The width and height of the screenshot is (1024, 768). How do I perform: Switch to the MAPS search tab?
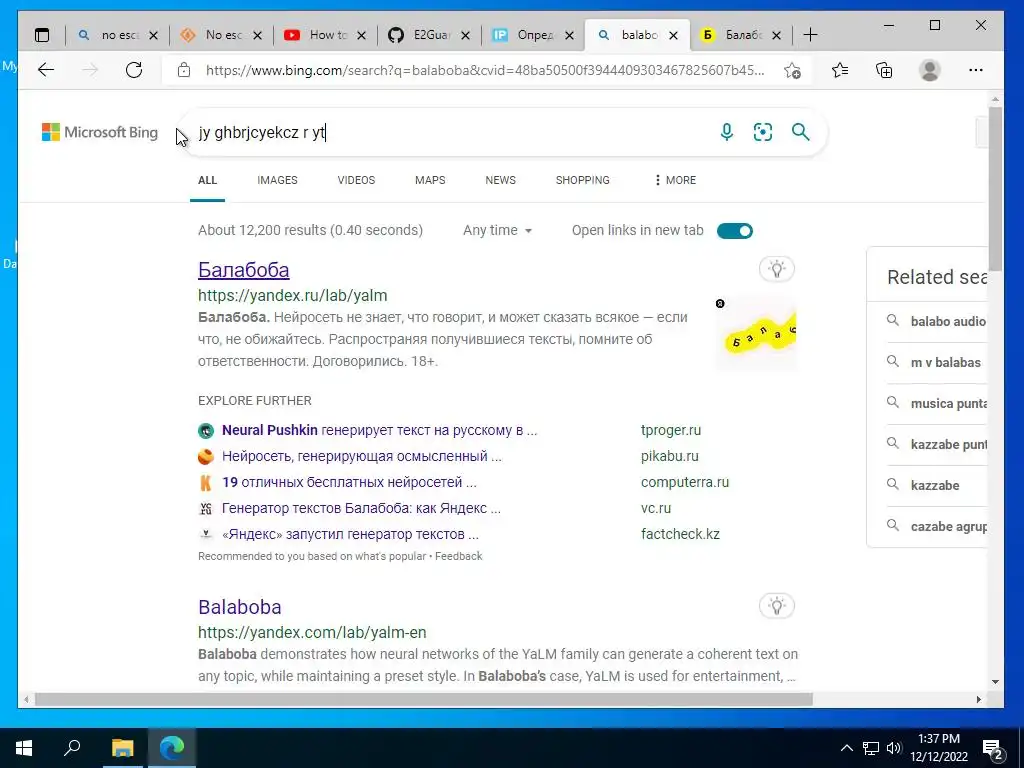click(x=430, y=180)
